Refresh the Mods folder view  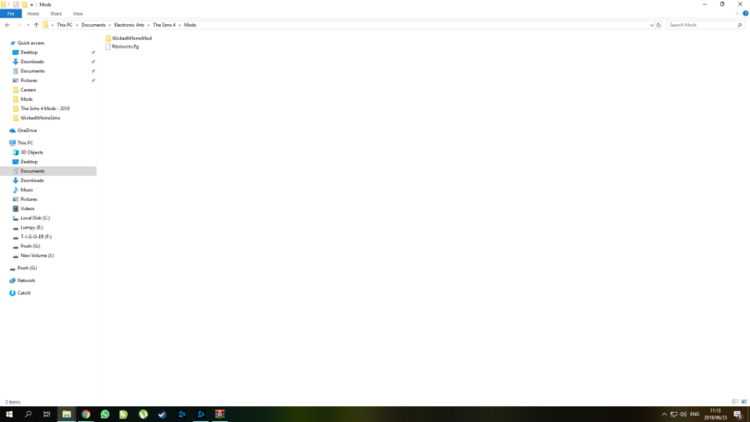pyautogui.click(x=659, y=25)
